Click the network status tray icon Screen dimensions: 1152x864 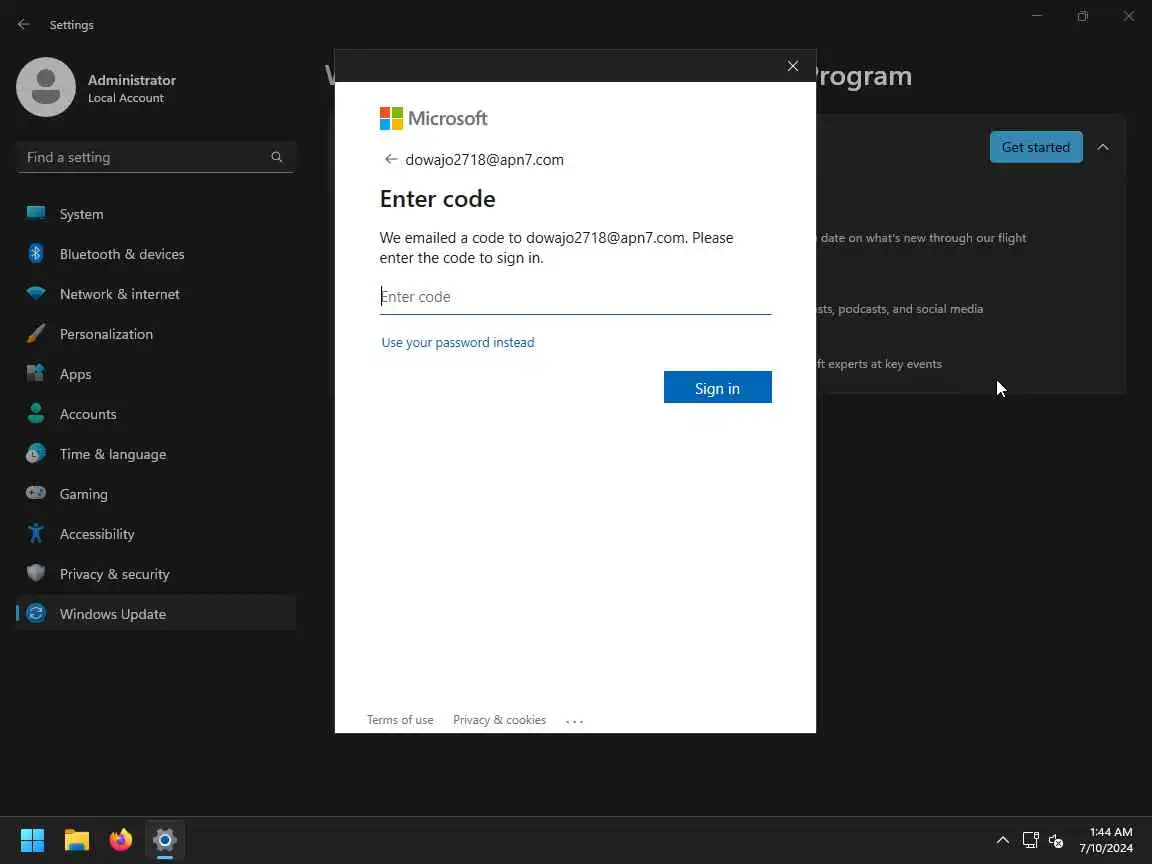tap(1030, 840)
